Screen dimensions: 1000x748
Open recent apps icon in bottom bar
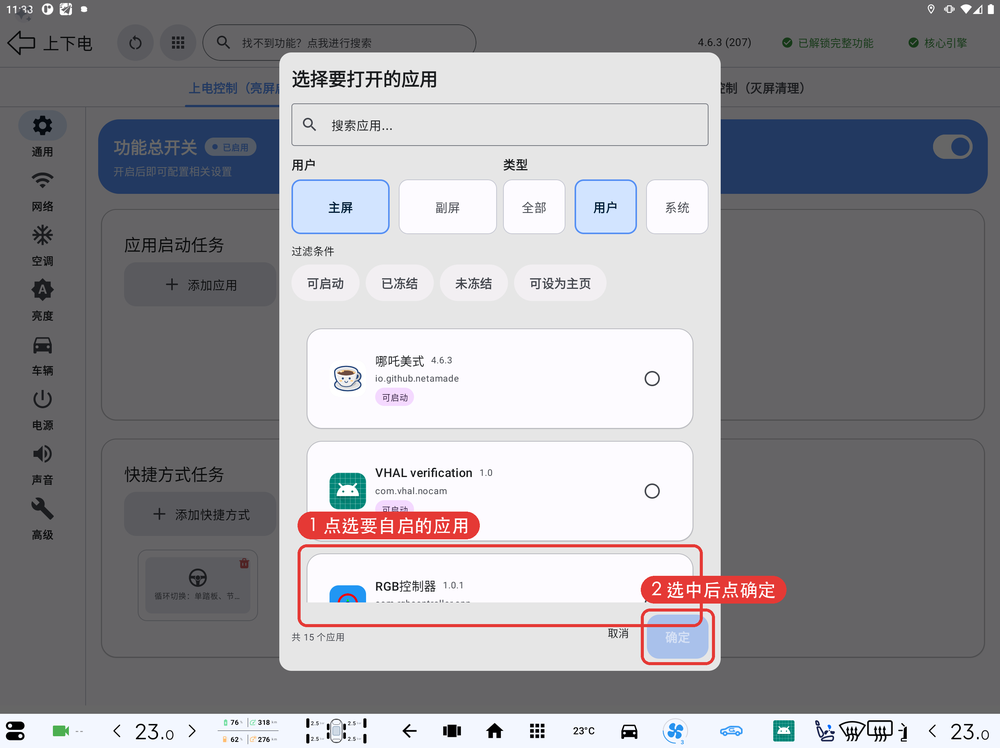click(452, 731)
